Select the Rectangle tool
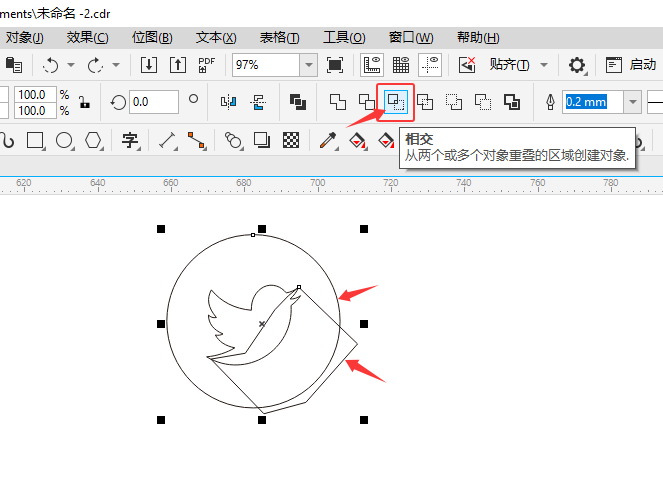Viewport: 663px width, 501px height. tap(35, 140)
